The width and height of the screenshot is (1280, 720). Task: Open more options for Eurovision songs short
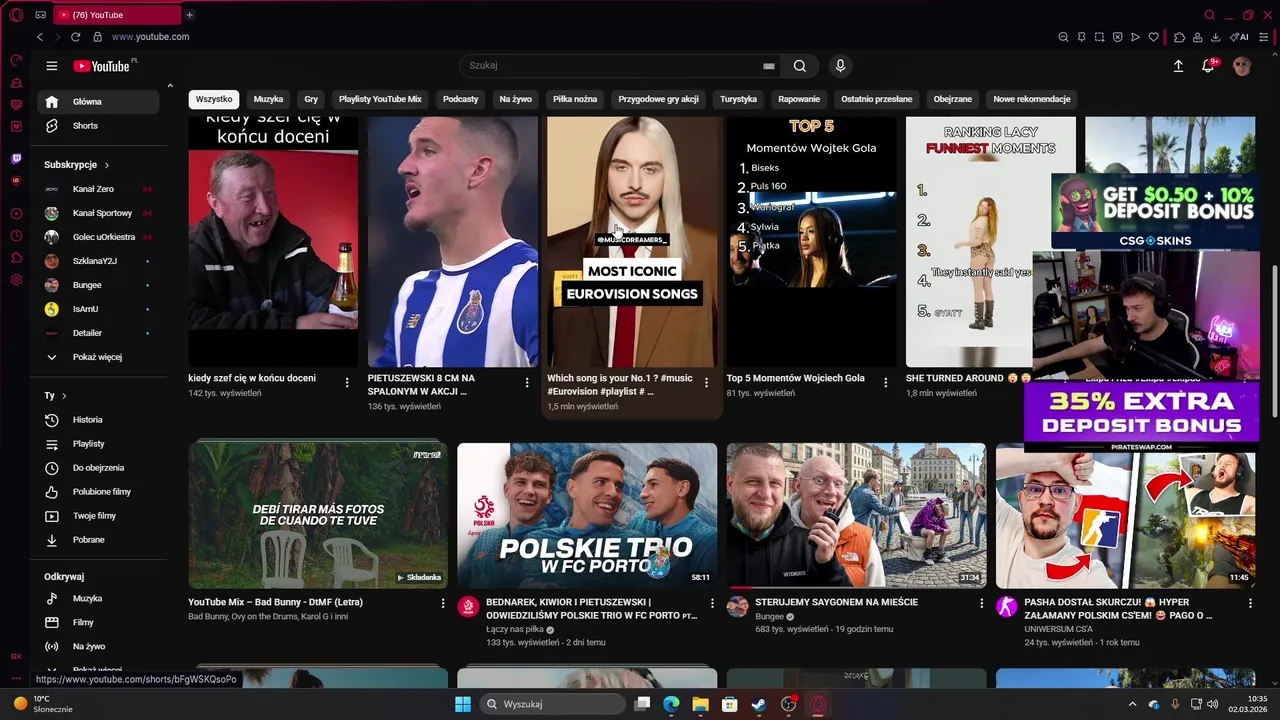(x=706, y=382)
